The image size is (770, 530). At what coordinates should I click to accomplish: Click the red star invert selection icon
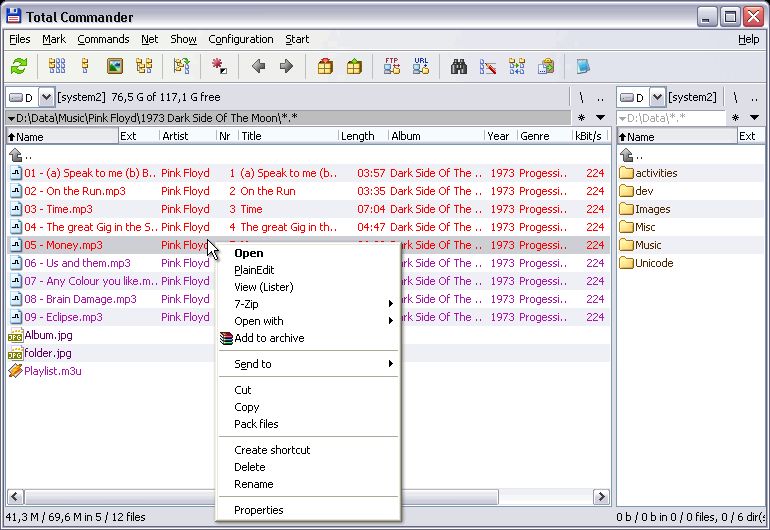219,67
